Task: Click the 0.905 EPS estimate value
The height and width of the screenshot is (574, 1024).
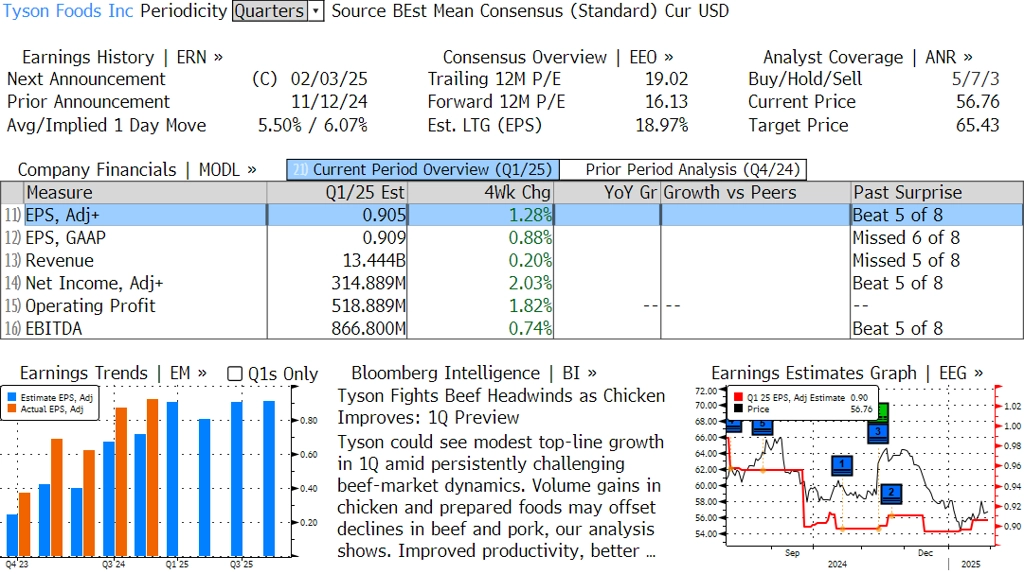Action: (x=384, y=215)
